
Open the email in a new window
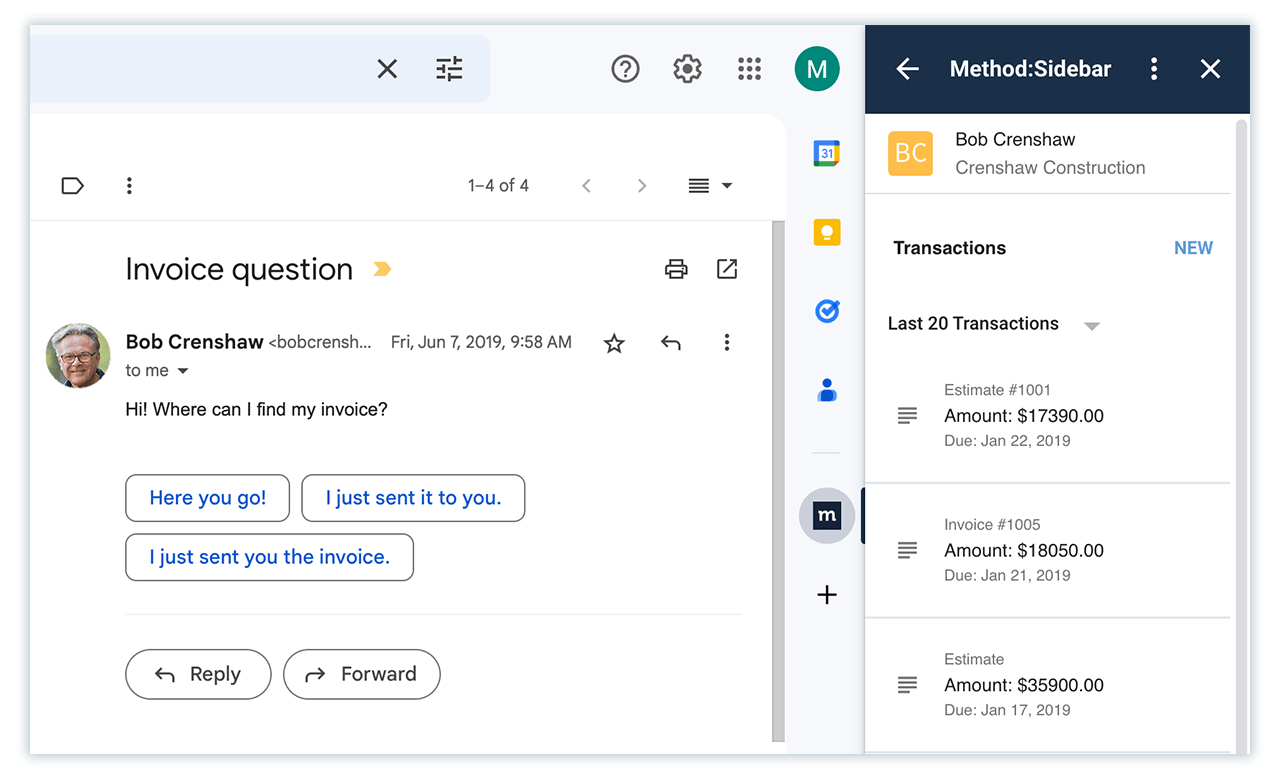point(727,269)
